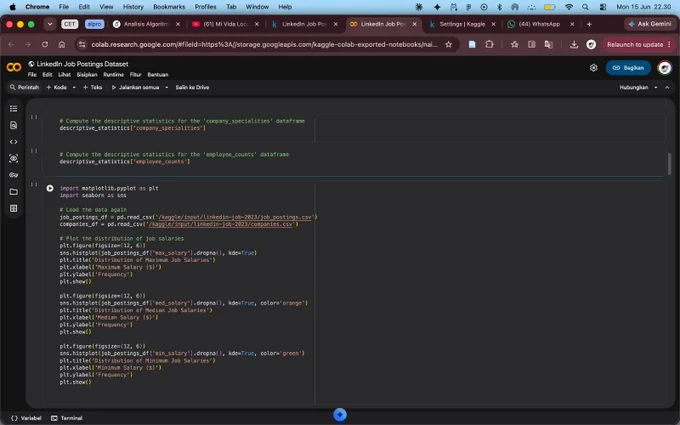Open macOS Spotlight search
The height and width of the screenshot is (425, 680).
click(x=585, y=7)
